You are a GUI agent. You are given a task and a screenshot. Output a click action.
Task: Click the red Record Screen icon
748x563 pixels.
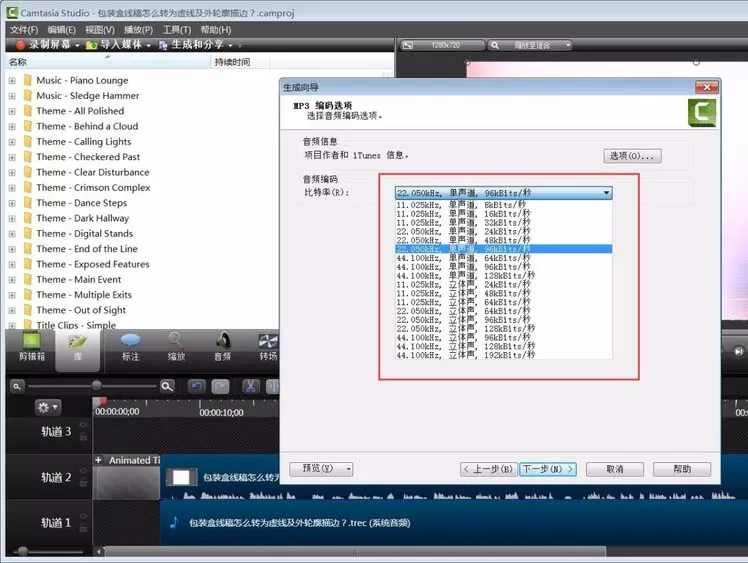(x=21, y=45)
